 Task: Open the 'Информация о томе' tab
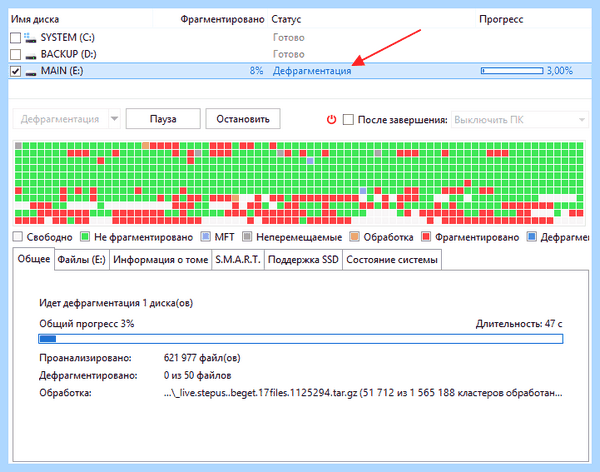160,260
